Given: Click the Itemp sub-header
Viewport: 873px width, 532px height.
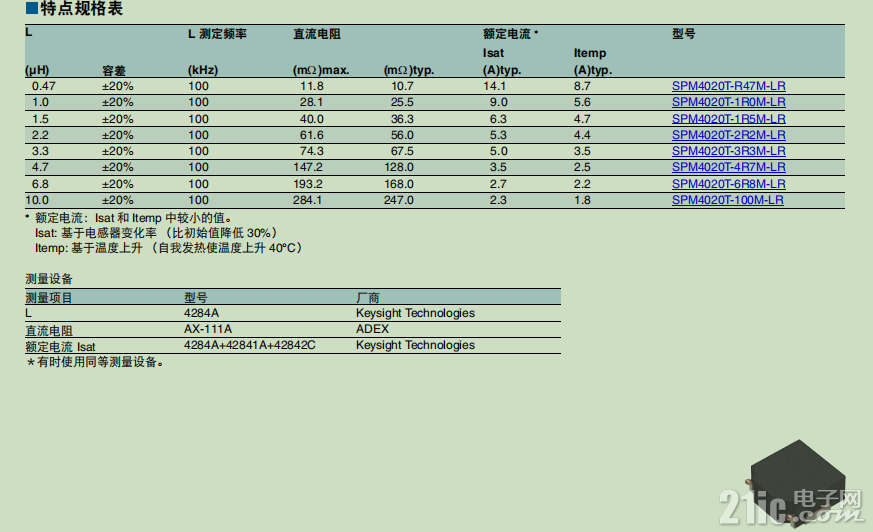Looking at the screenshot, I should click(590, 53).
